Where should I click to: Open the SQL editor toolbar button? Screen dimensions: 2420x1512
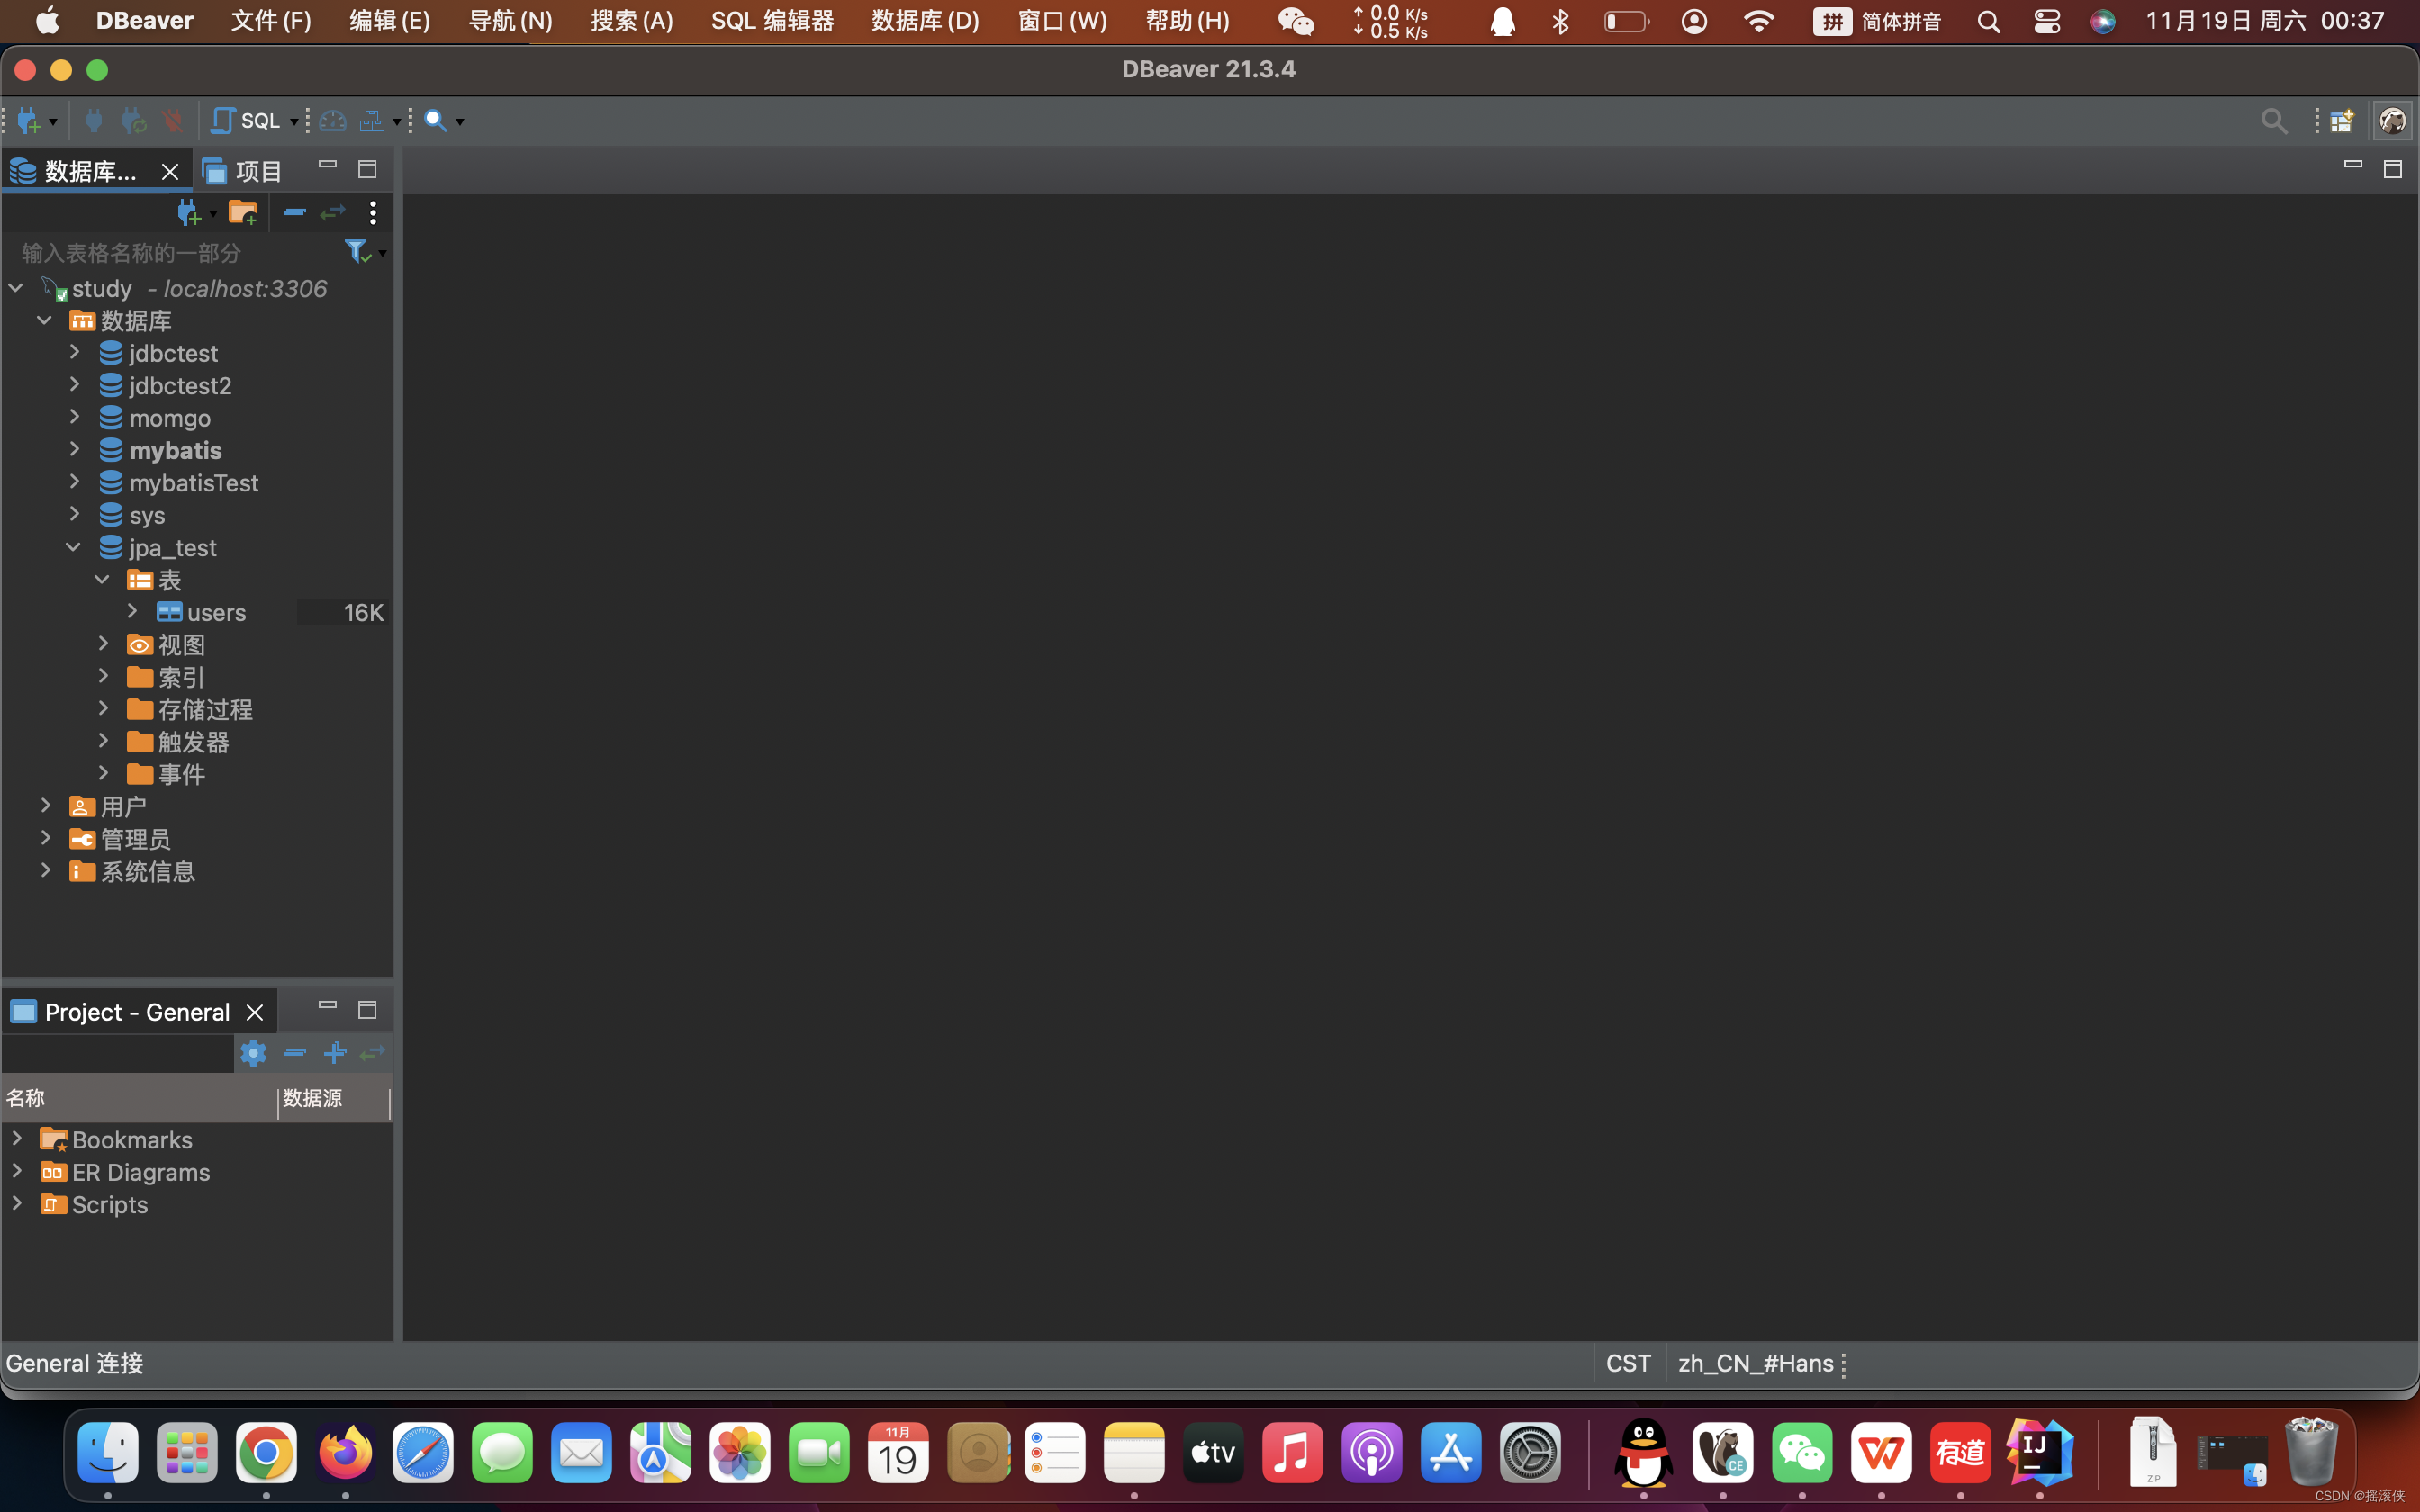246,121
